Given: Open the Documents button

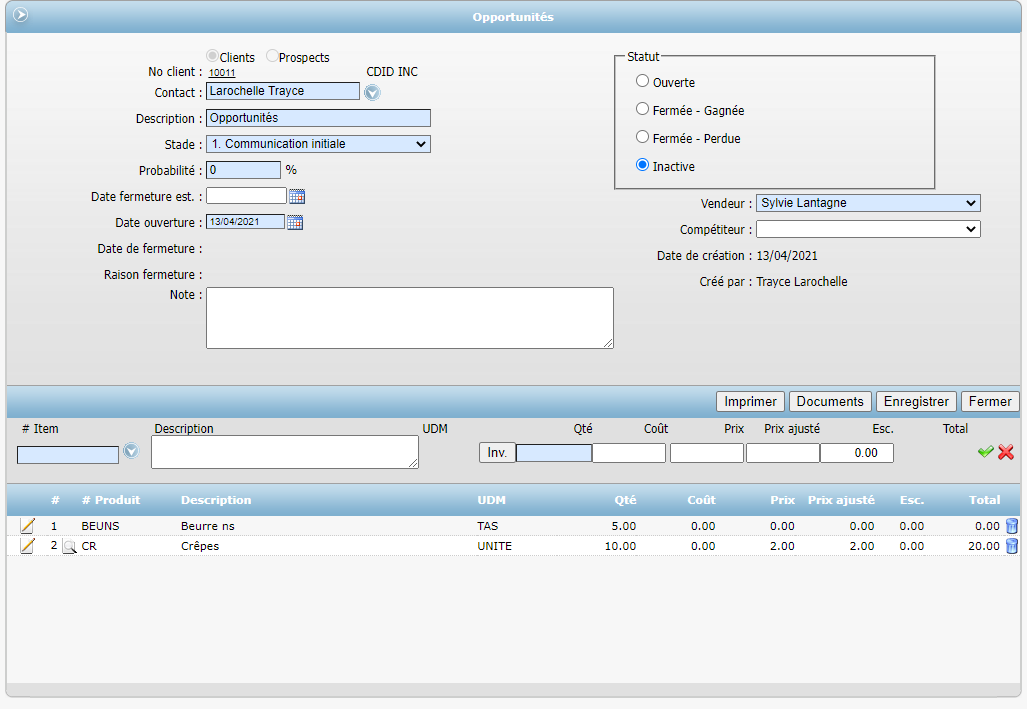Looking at the screenshot, I should tap(830, 402).
